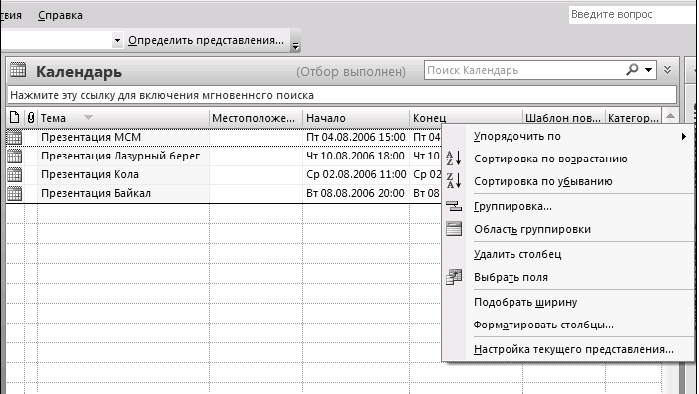This screenshot has height=394, width=699.
Task: Click the Z-A descending sort icon
Action: coord(454,181)
